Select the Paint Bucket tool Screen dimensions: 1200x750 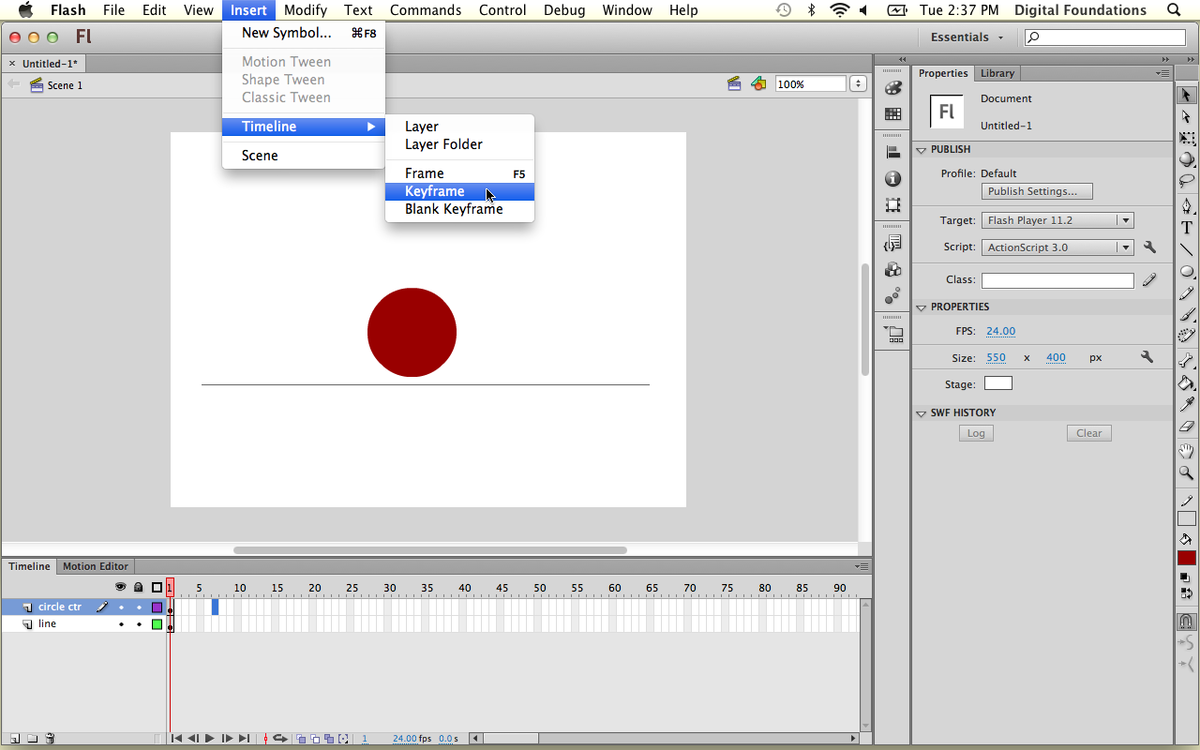tap(1186, 382)
